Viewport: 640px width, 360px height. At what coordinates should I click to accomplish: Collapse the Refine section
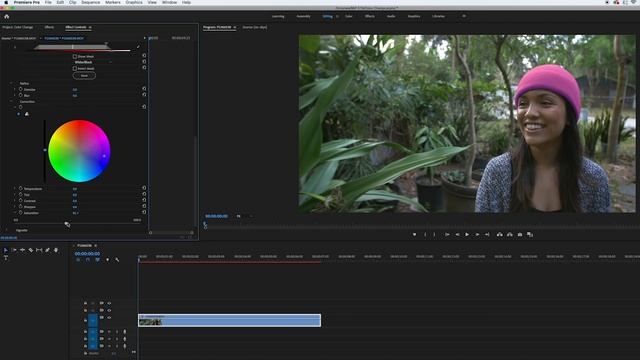(x=11, y=83)
